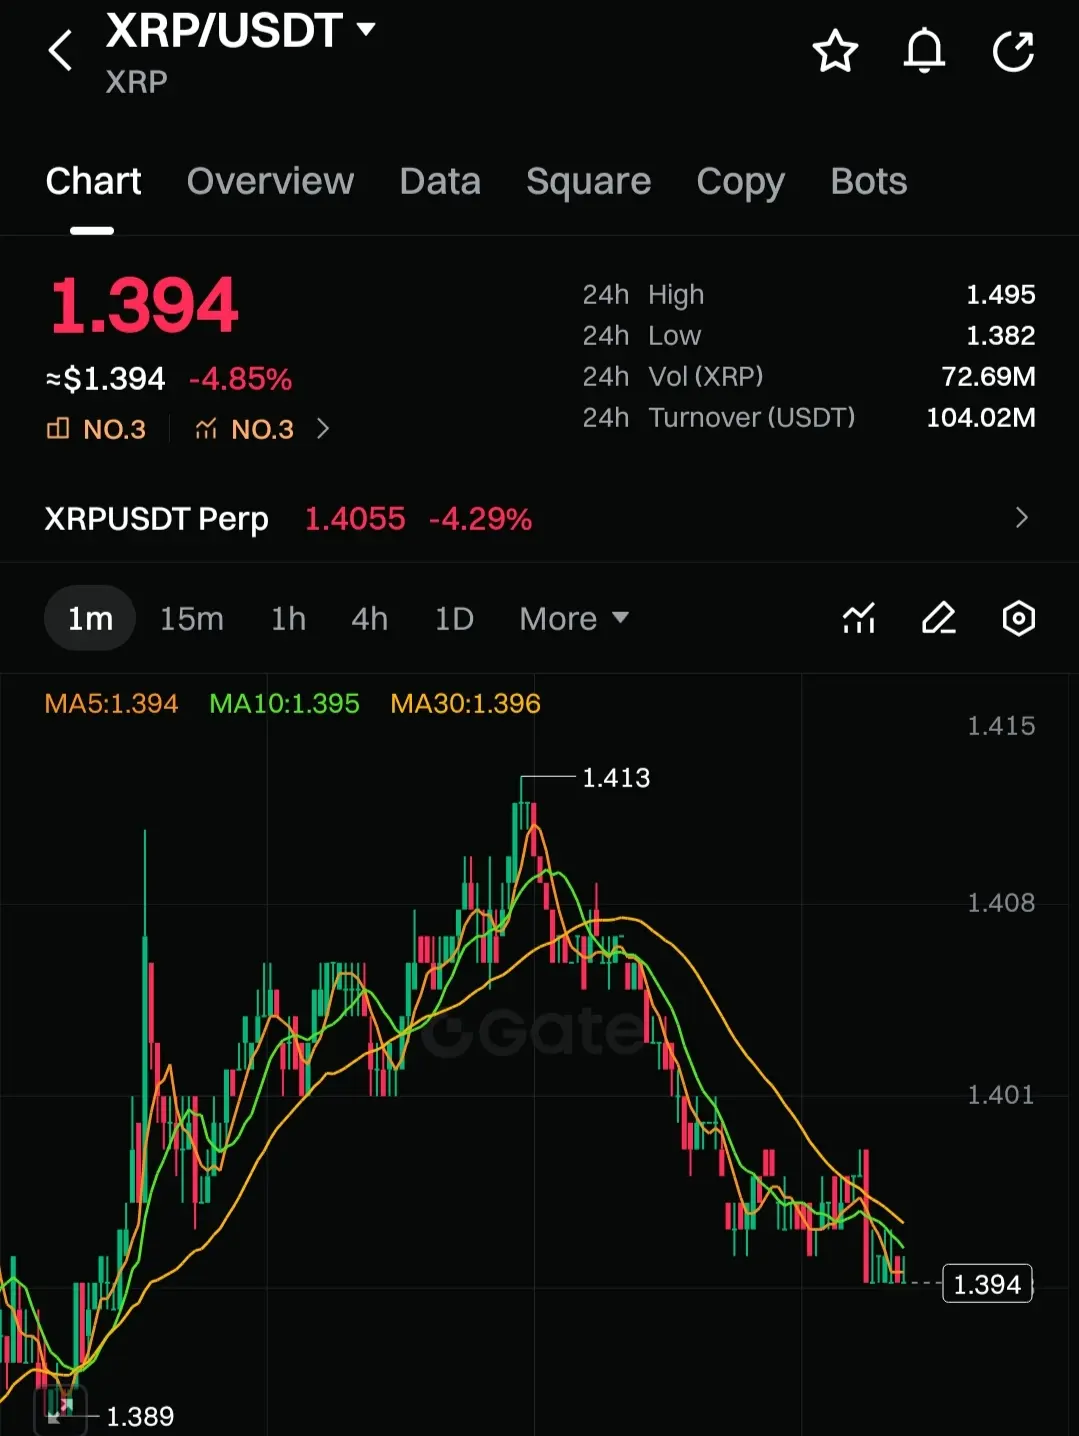This screenshot has width=1079, height=1436.
Task: Switch to the Square tab
Action: (x=588, y=181)
